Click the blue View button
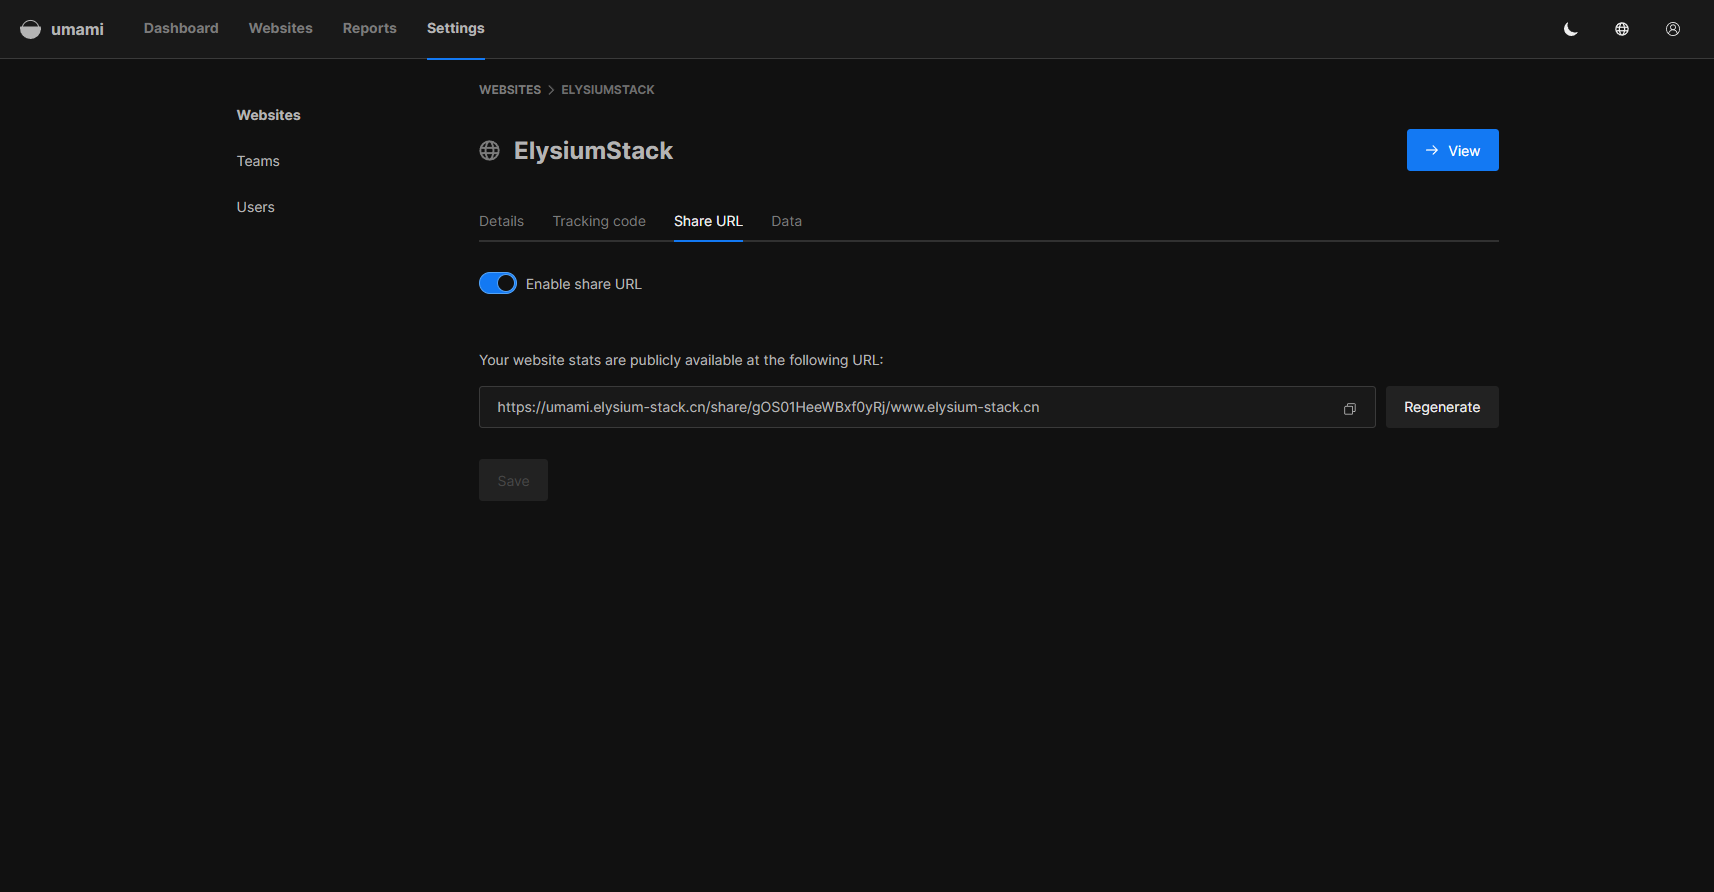Image resolution: width=1714 pixels, height=892 pixels. [1452, 150]
